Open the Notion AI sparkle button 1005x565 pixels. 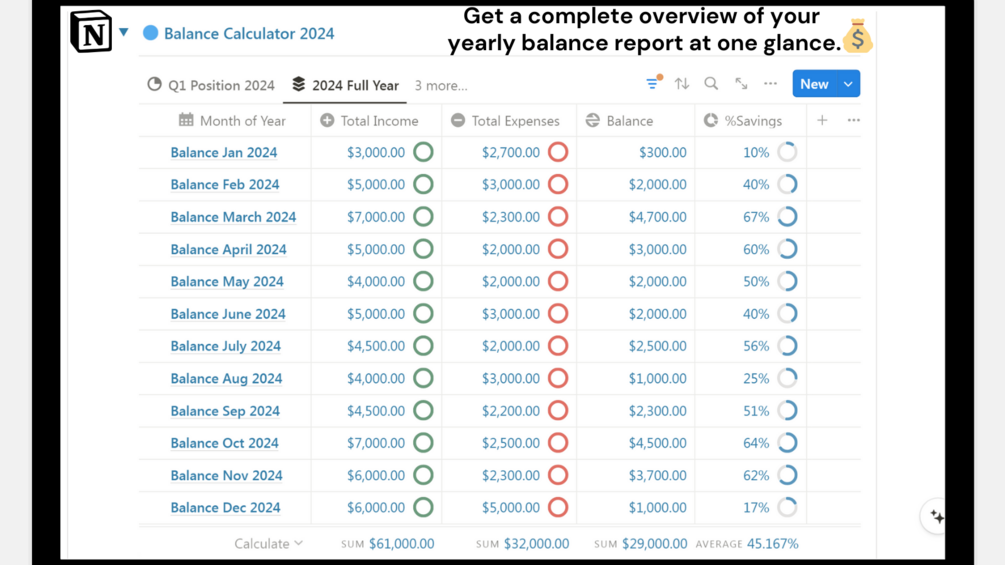[936, 516]
